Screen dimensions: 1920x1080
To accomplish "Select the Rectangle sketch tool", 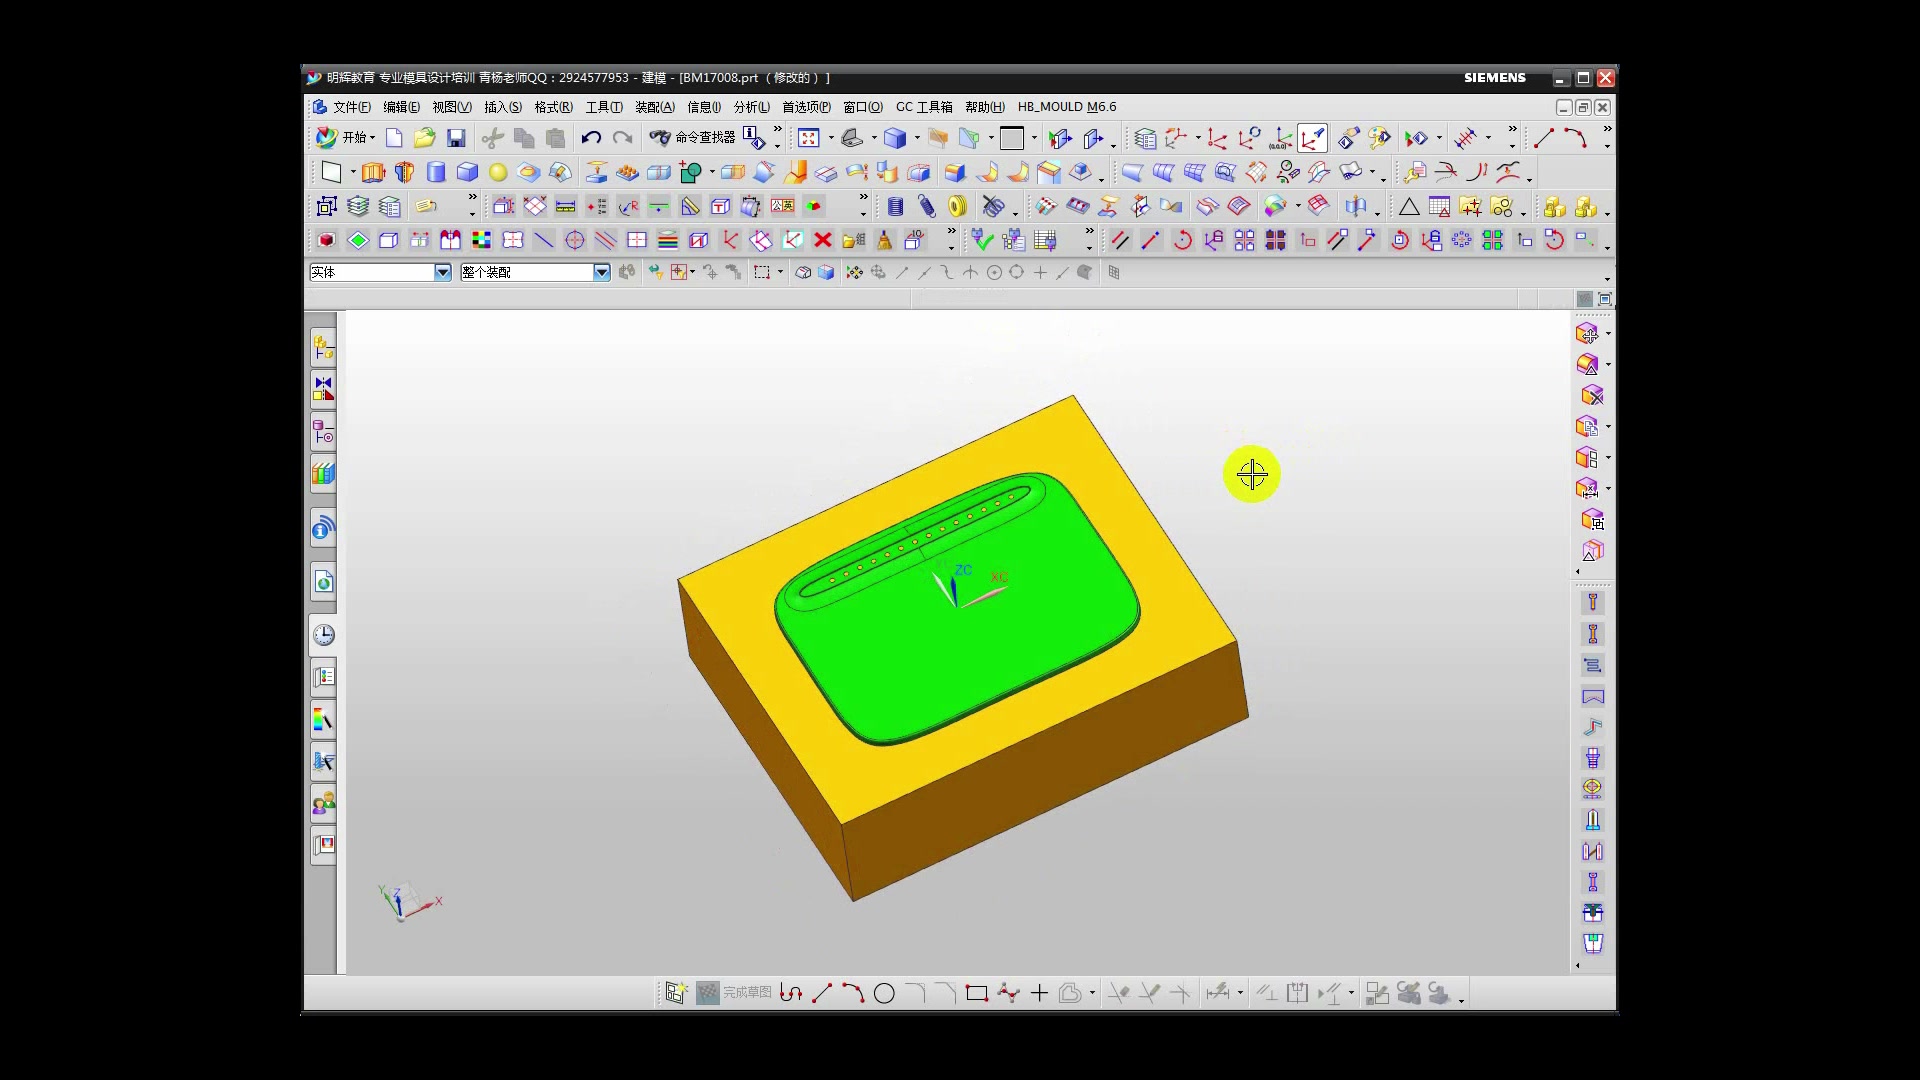I will click(977, 993).
